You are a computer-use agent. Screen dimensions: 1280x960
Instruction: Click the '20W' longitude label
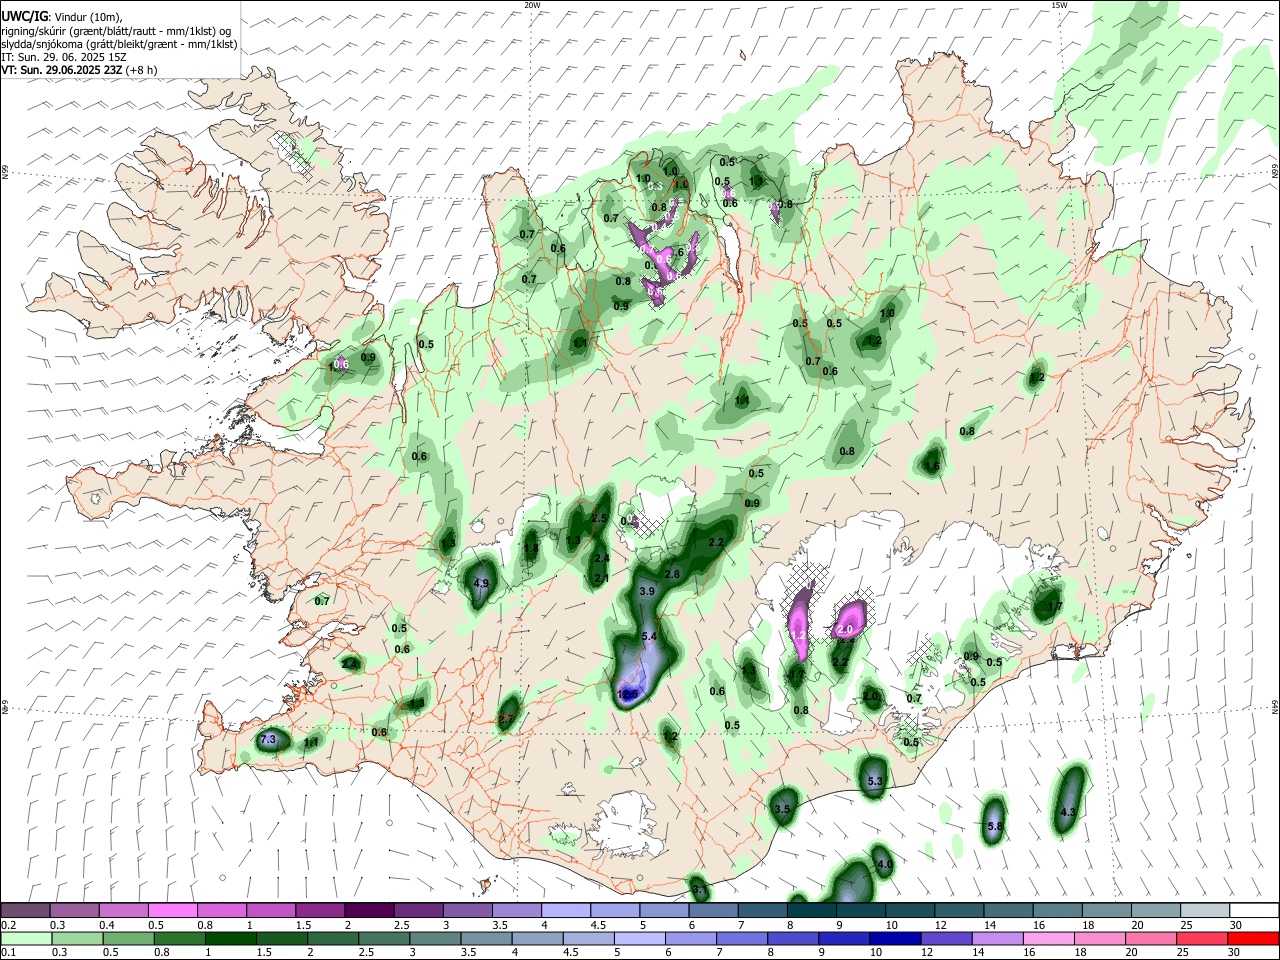click(x=533, y=5)
